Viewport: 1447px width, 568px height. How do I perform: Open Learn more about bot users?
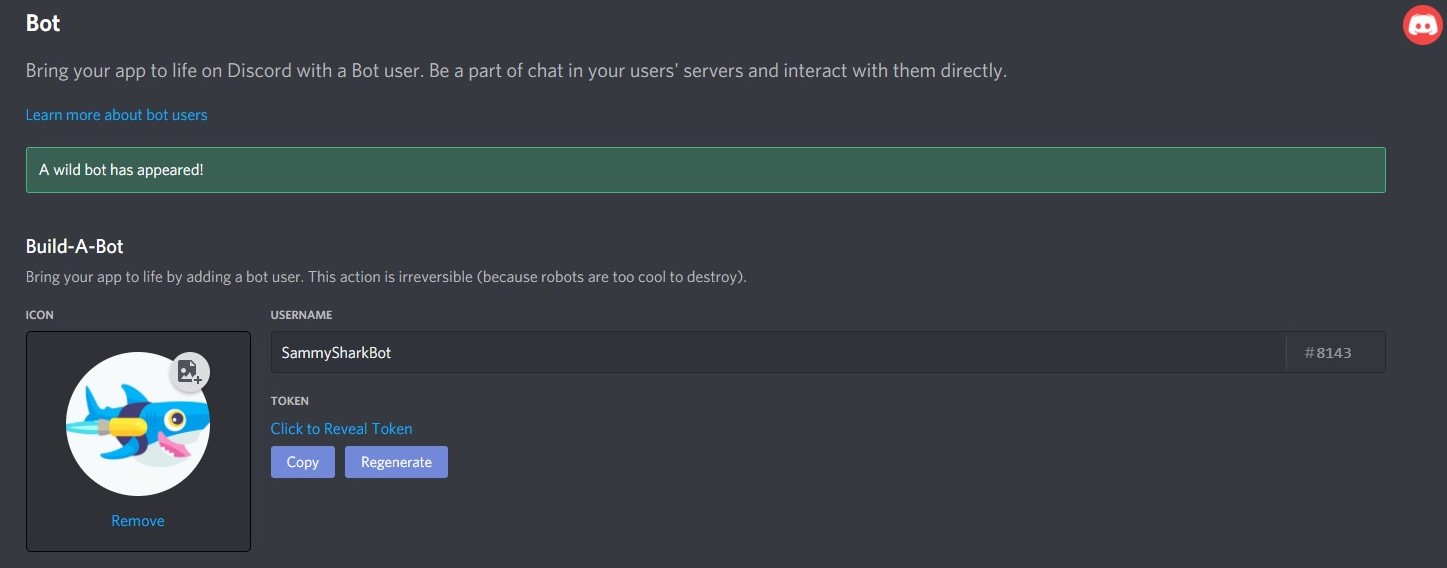point(116,115)
